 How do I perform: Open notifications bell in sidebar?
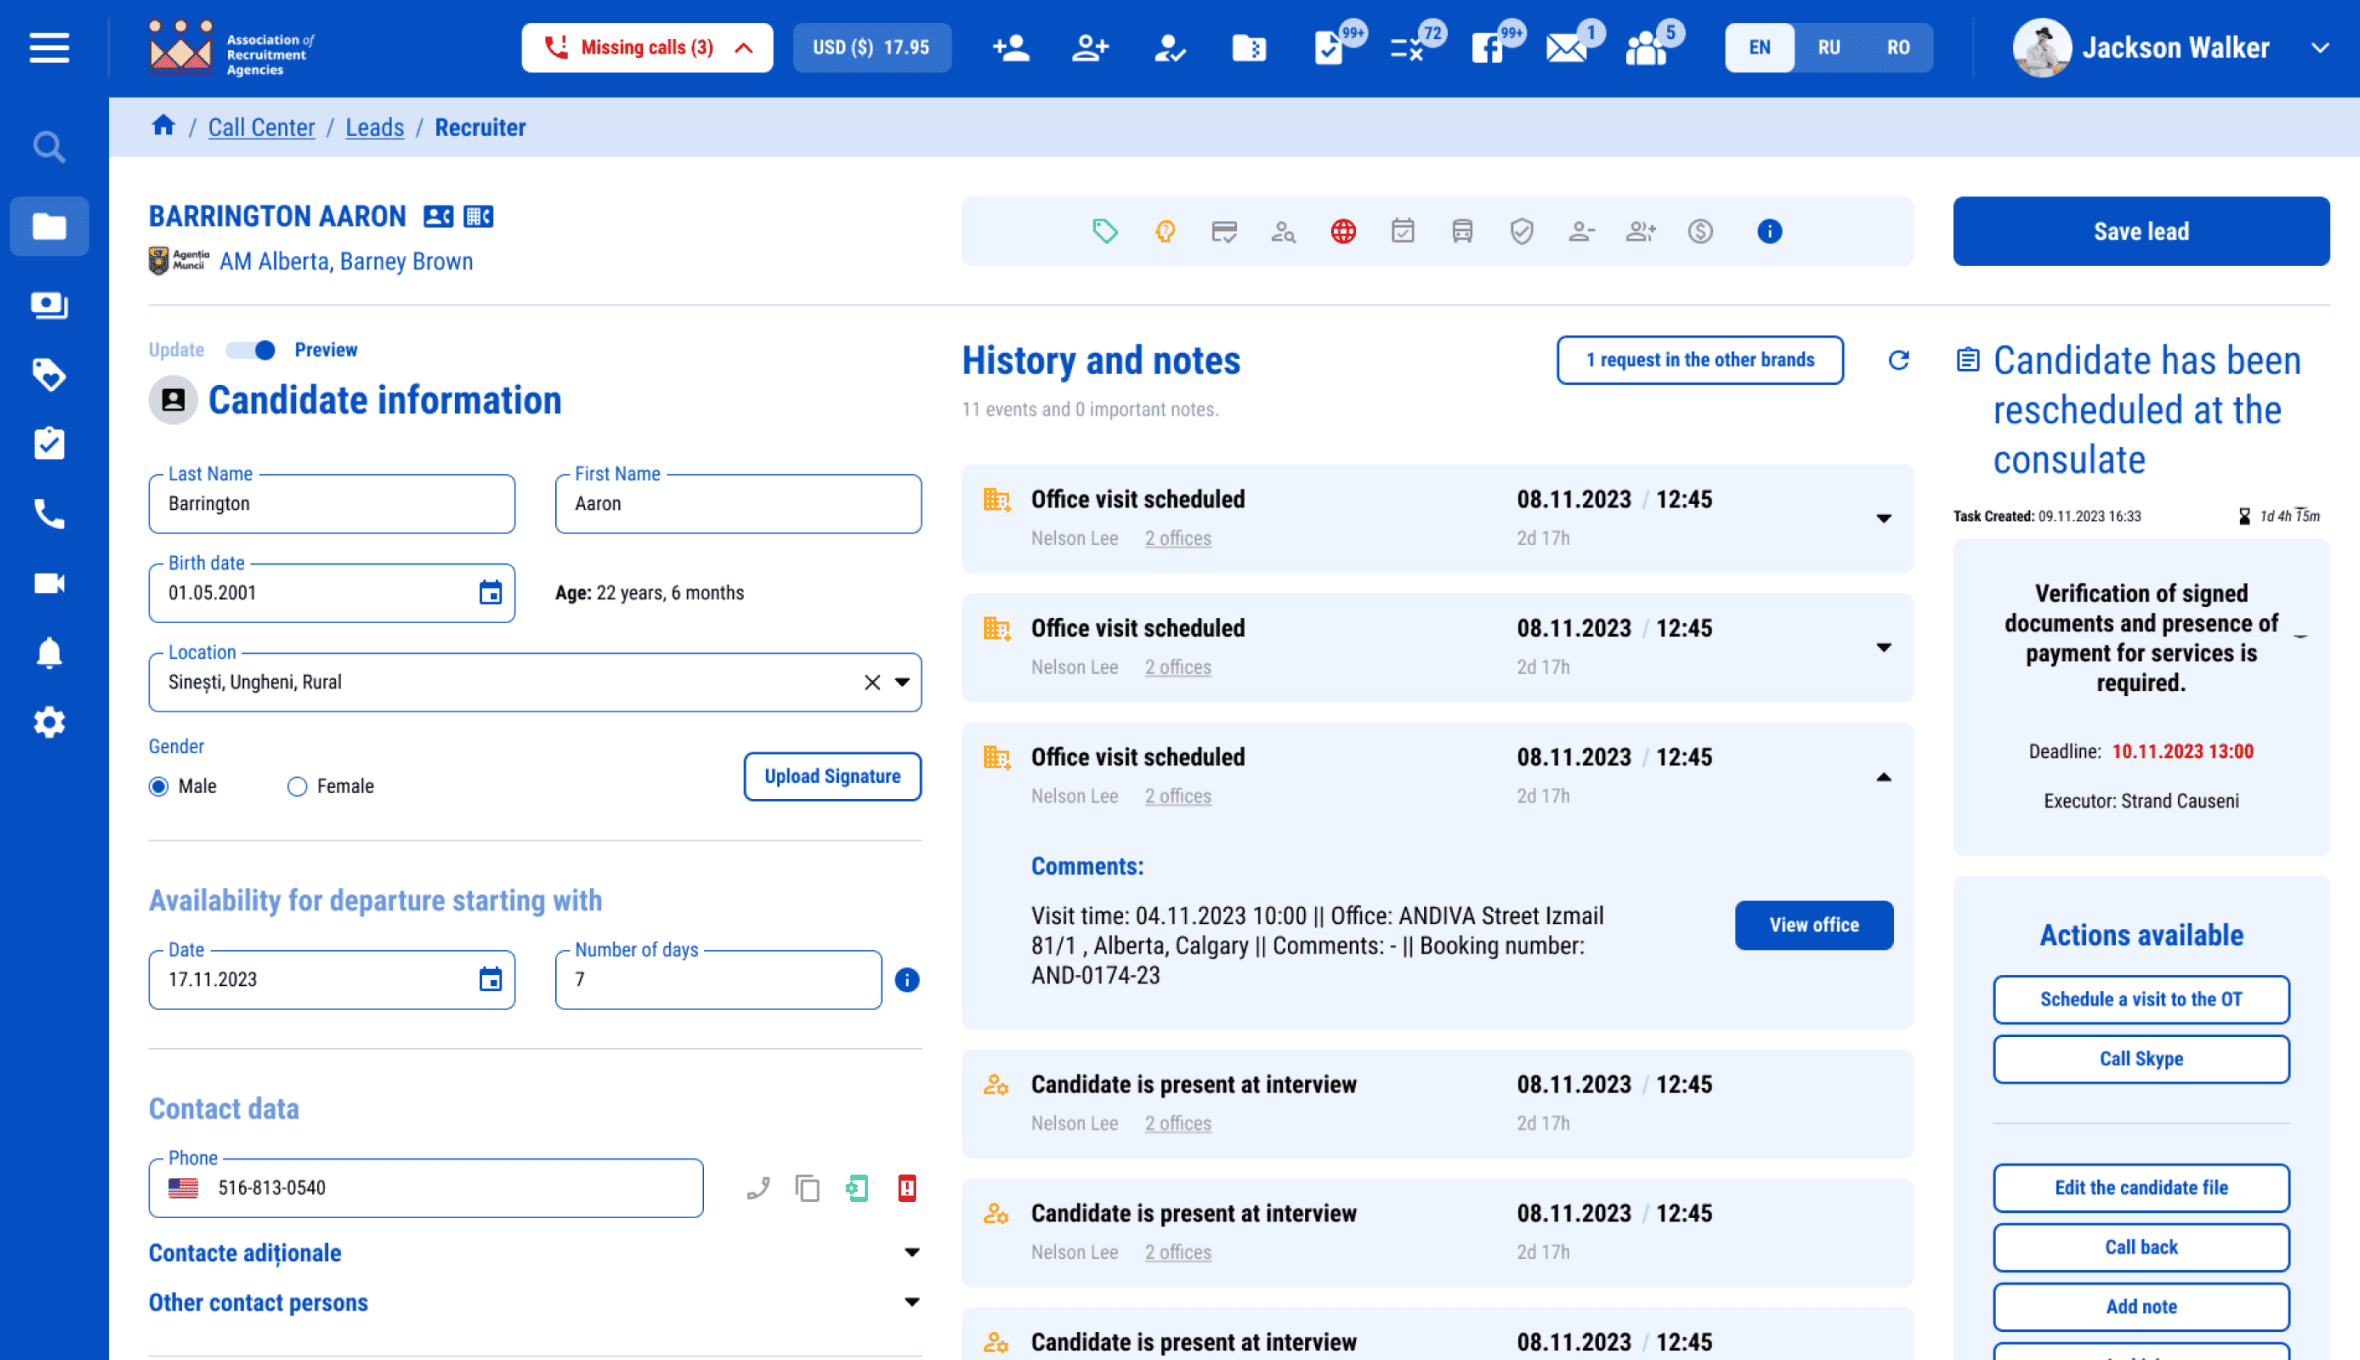pos(49,653)
